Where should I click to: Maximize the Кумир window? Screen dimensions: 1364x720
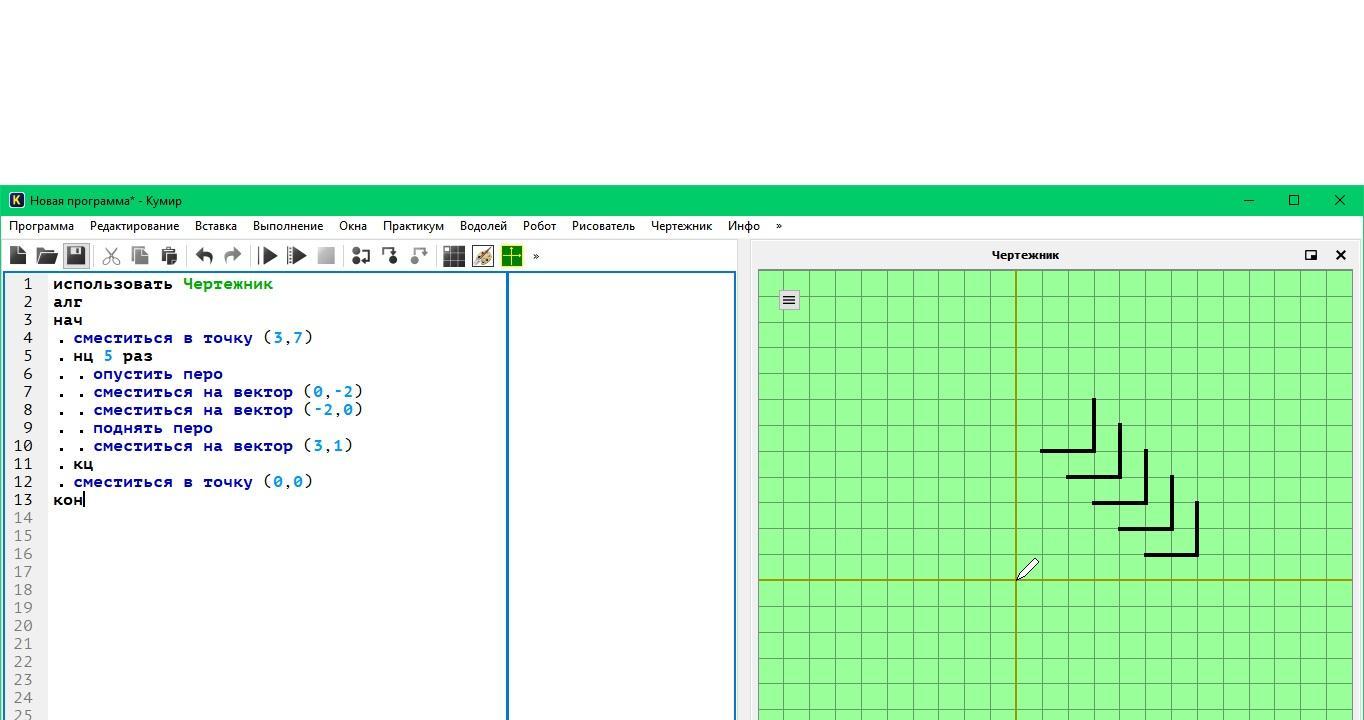click(x=1294, y=200)
